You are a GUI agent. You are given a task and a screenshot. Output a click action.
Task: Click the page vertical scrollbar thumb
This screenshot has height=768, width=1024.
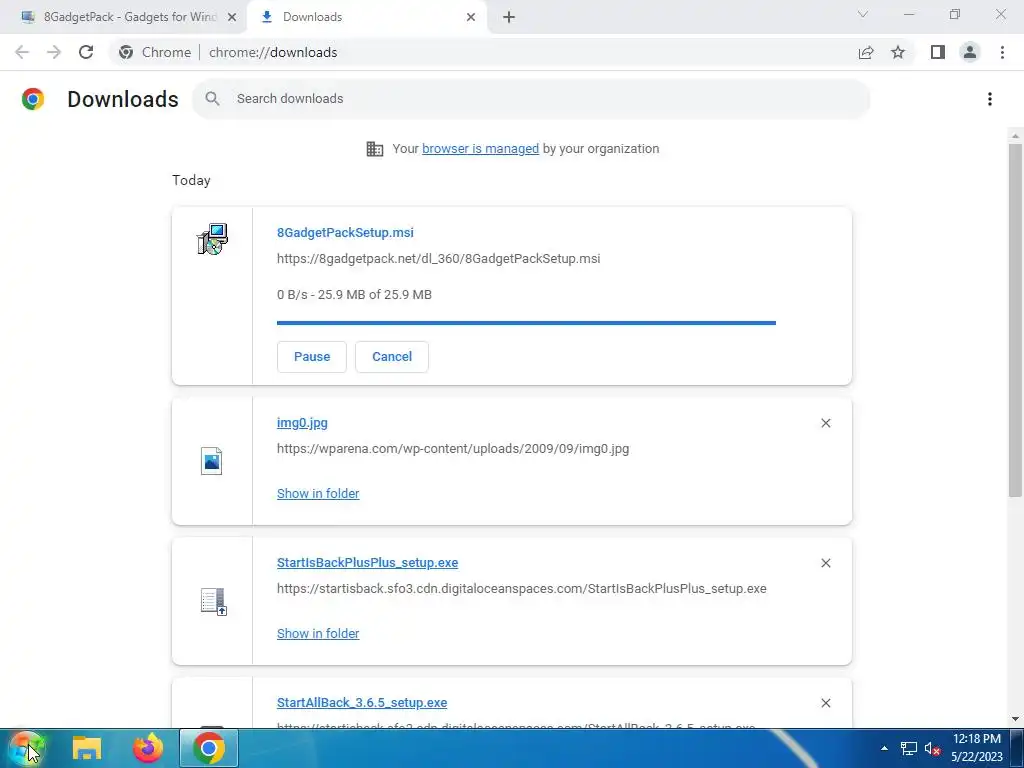(x=1015, y=320)
